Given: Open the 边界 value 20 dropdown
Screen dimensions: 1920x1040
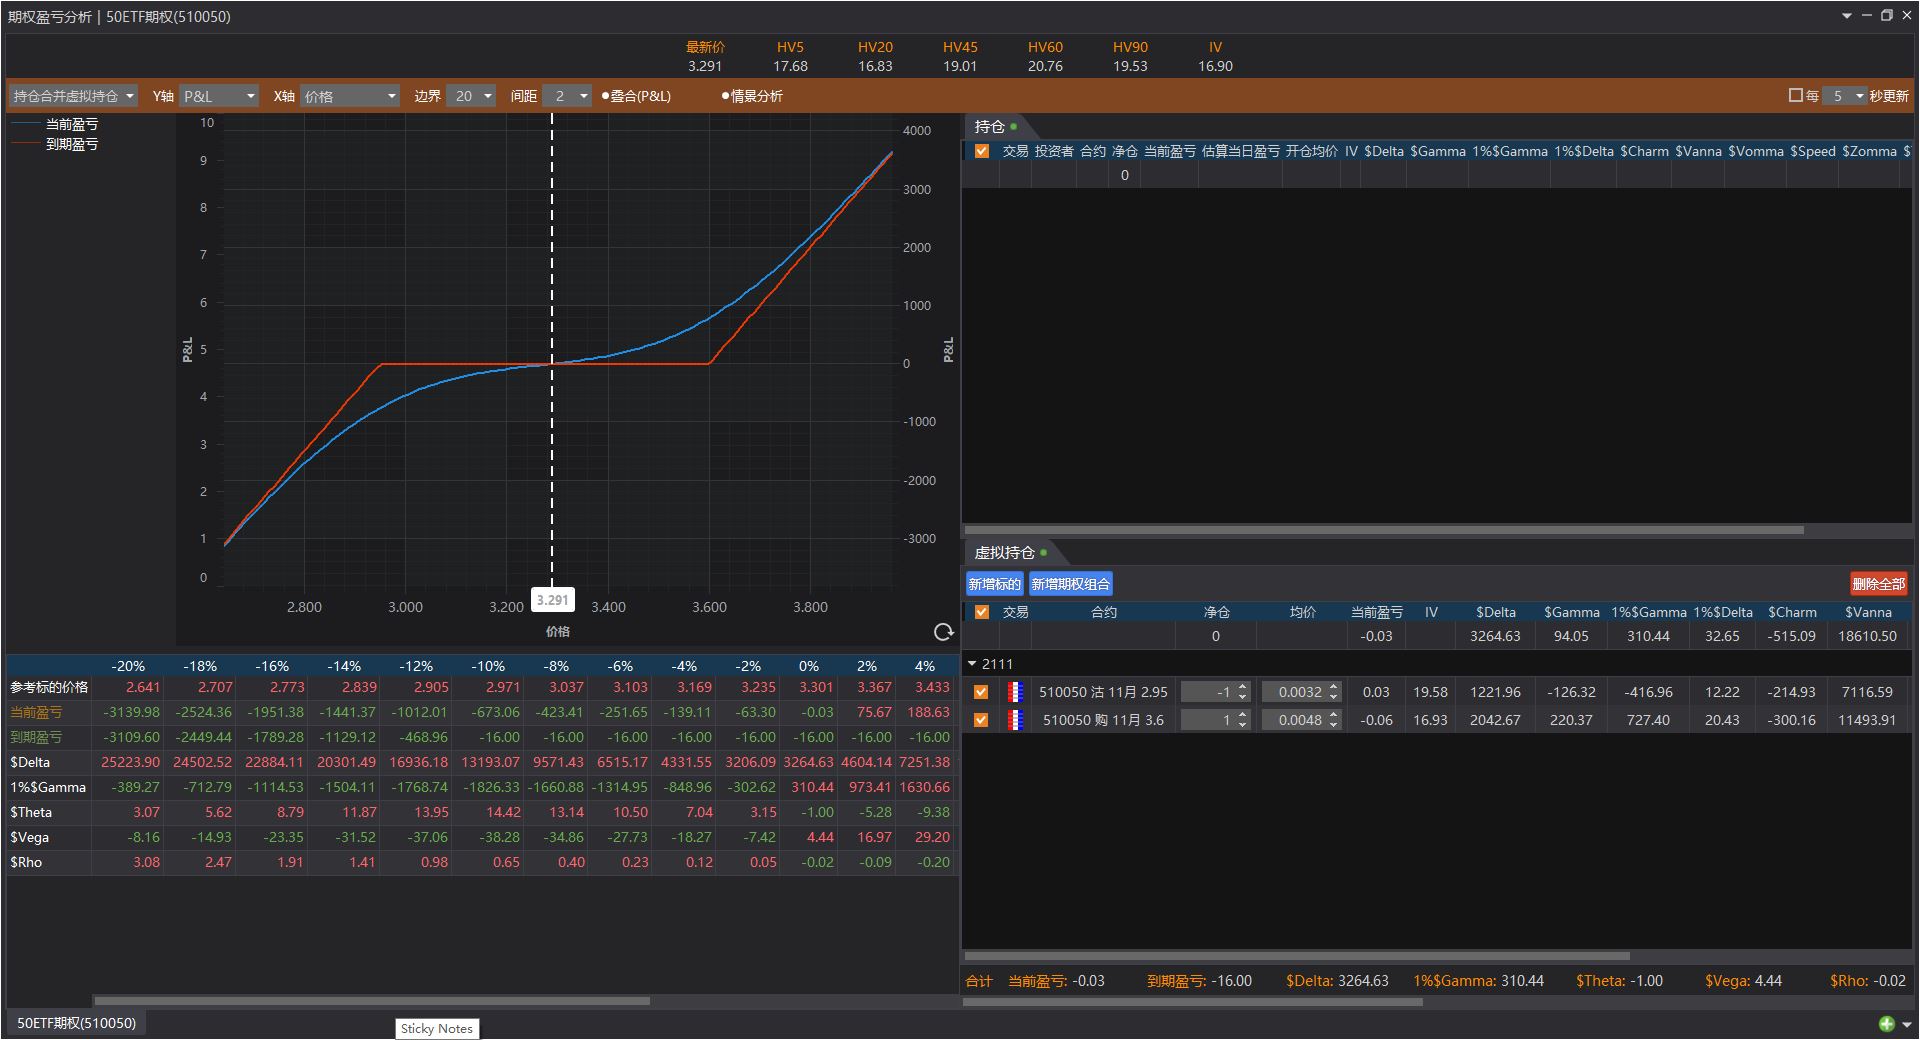Looking at the screenshot, I should [473, 96].
